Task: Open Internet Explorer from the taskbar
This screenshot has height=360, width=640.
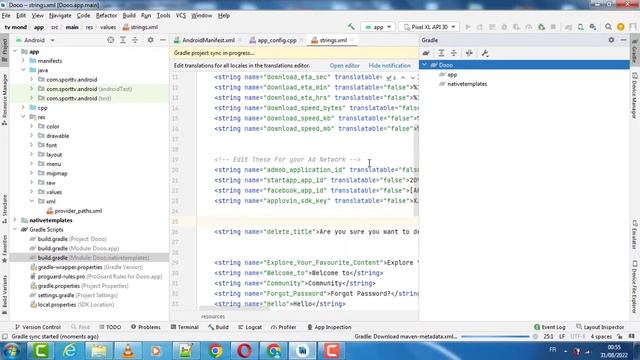Action: coord(70,351)
